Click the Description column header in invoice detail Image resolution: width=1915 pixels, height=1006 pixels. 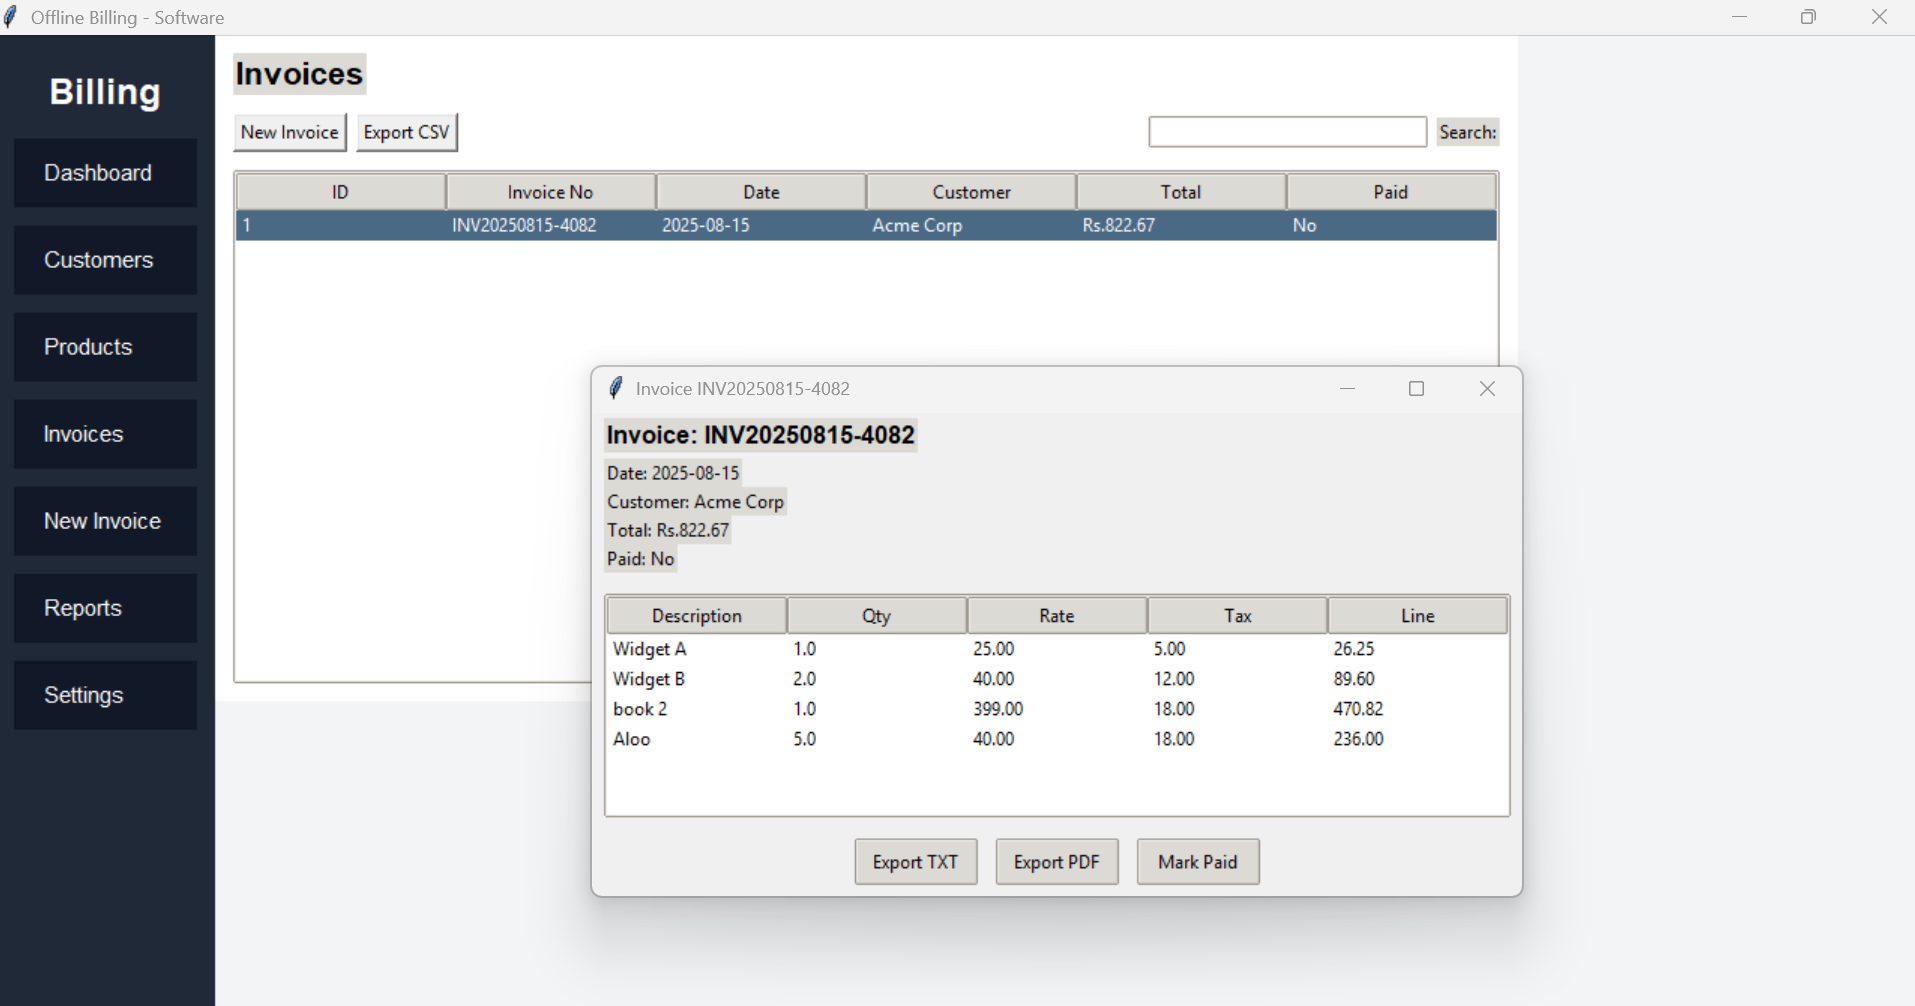697,615
